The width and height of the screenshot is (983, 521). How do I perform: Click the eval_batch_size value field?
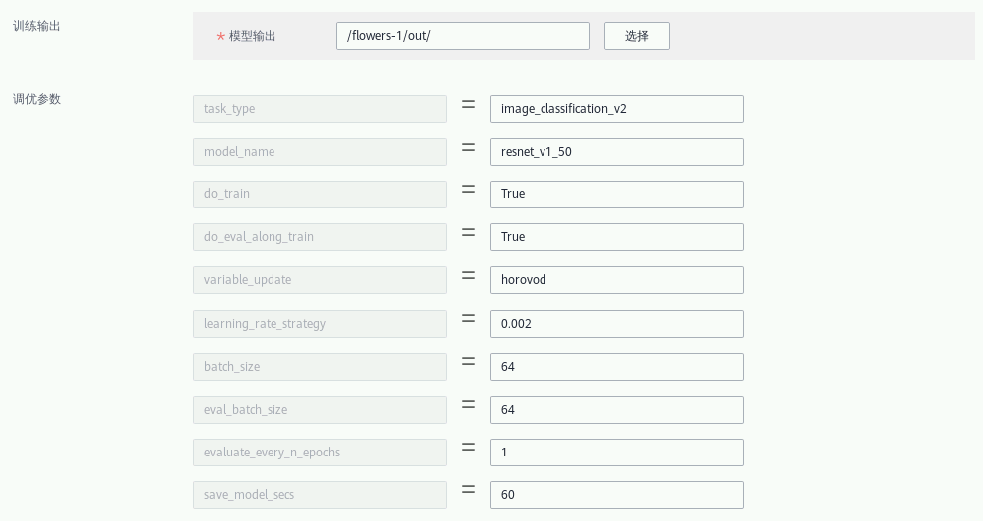[616, 410]
